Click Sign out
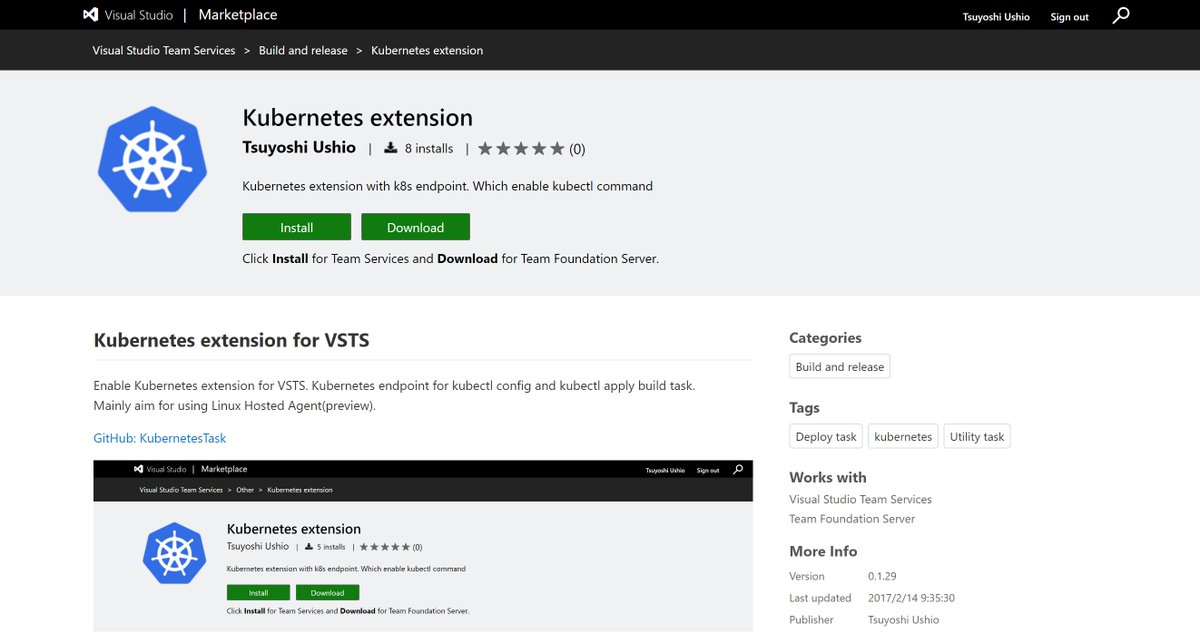Image resolution: width=1200 pixels, height=643 pixels. click(x=1069, y=17)
